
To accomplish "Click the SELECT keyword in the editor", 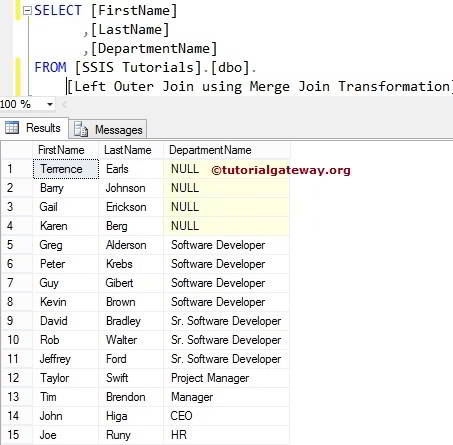I will [x=58, y=10].
